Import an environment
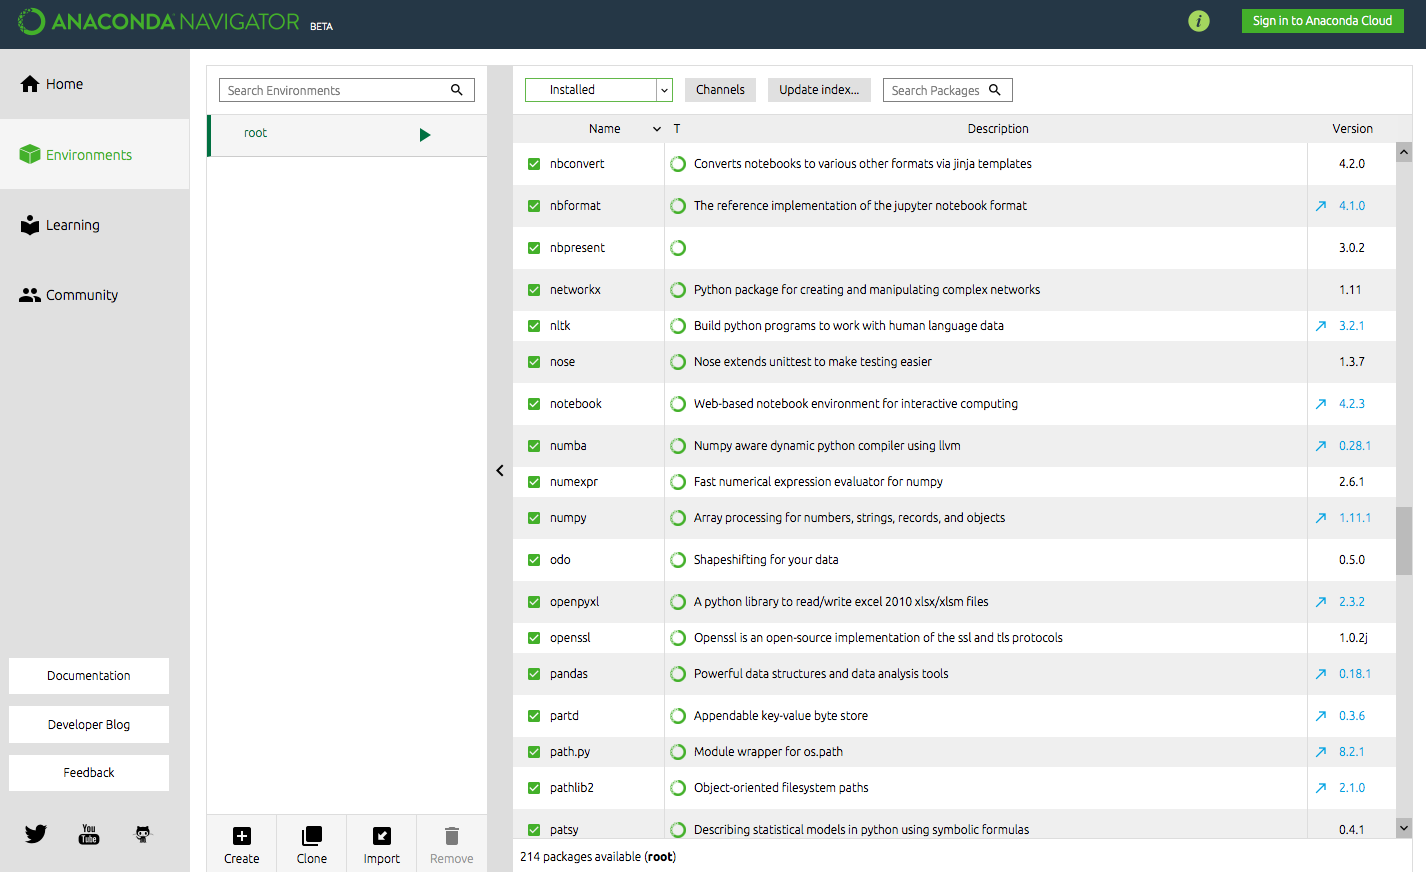1426x872 pixels. 382,845
